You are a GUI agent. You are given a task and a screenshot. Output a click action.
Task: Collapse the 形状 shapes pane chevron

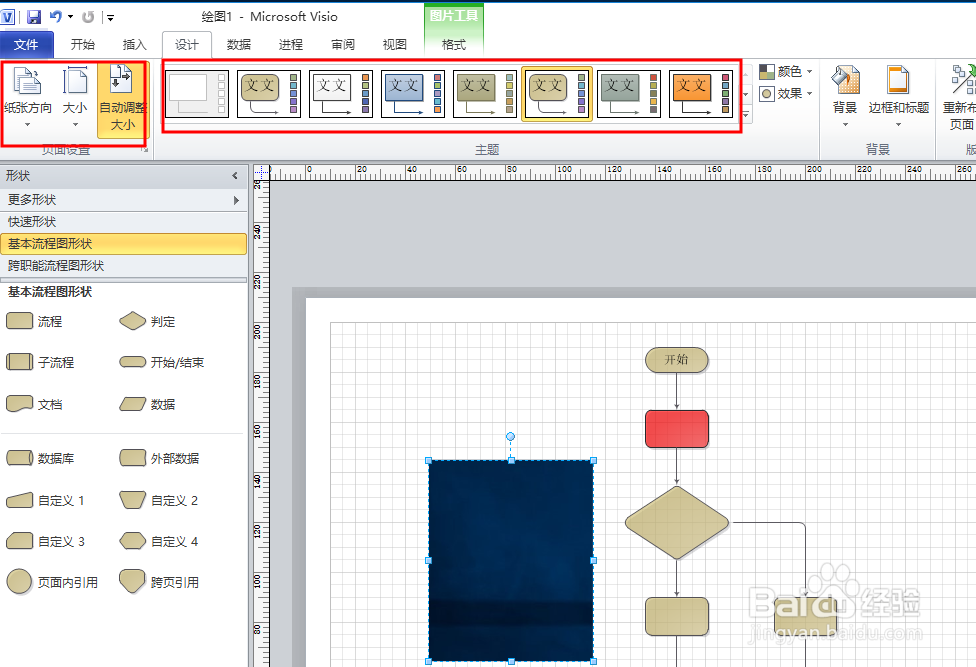(x=236, y=176)
